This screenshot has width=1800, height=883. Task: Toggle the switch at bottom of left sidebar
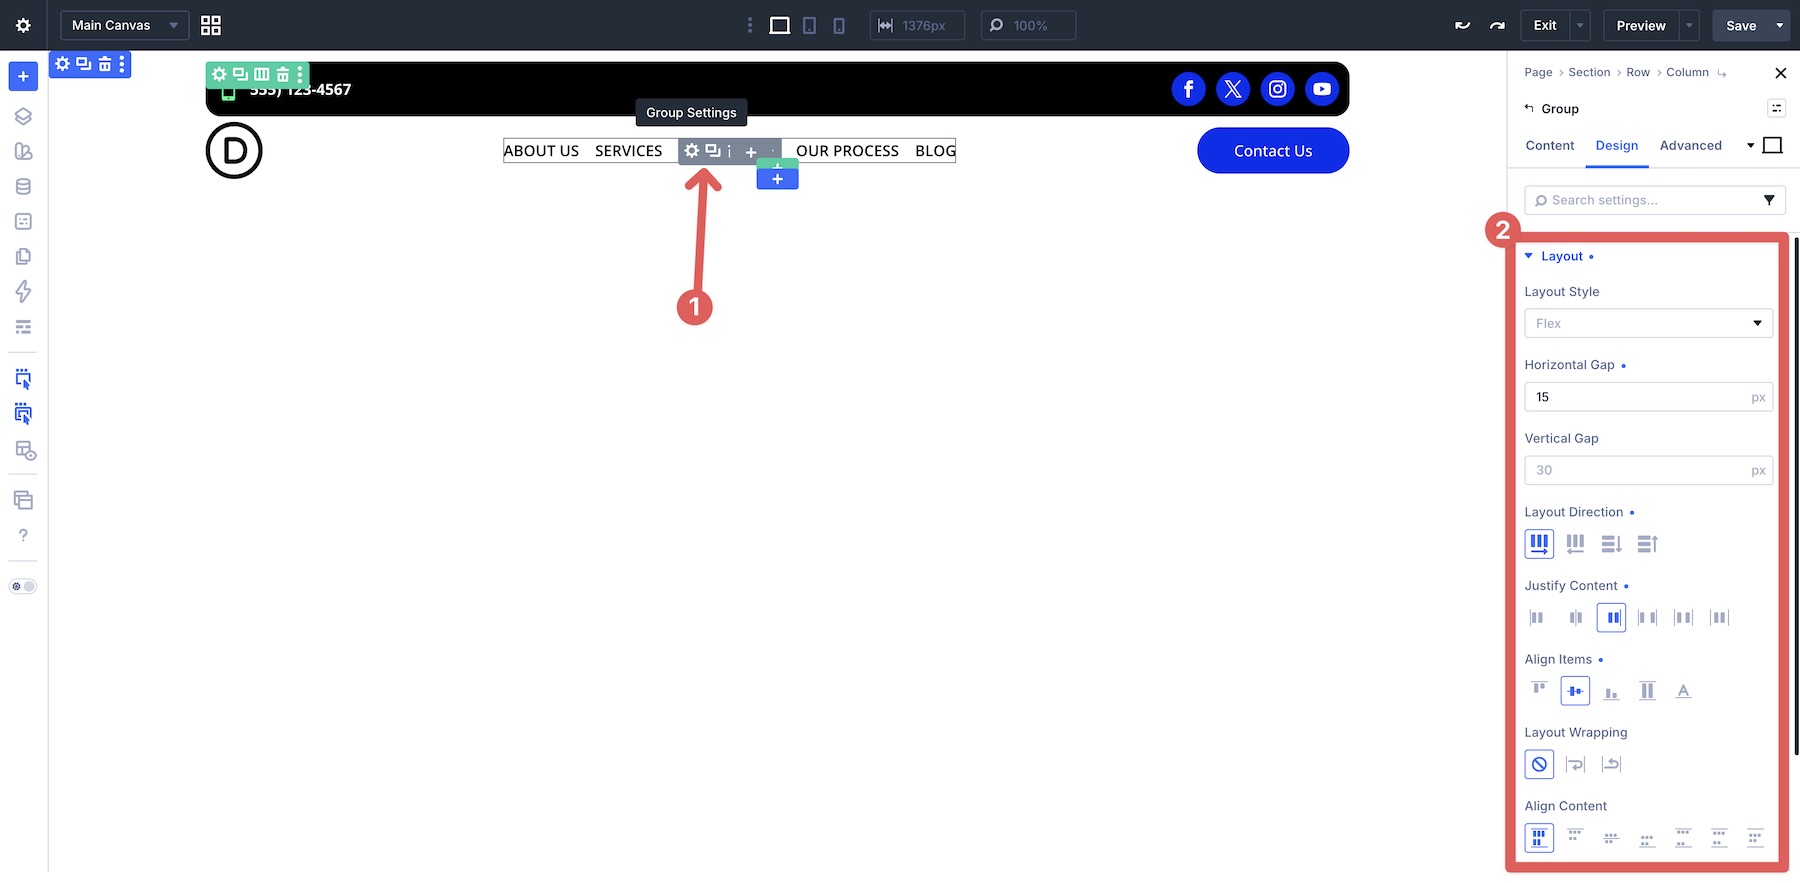(23, 586)
